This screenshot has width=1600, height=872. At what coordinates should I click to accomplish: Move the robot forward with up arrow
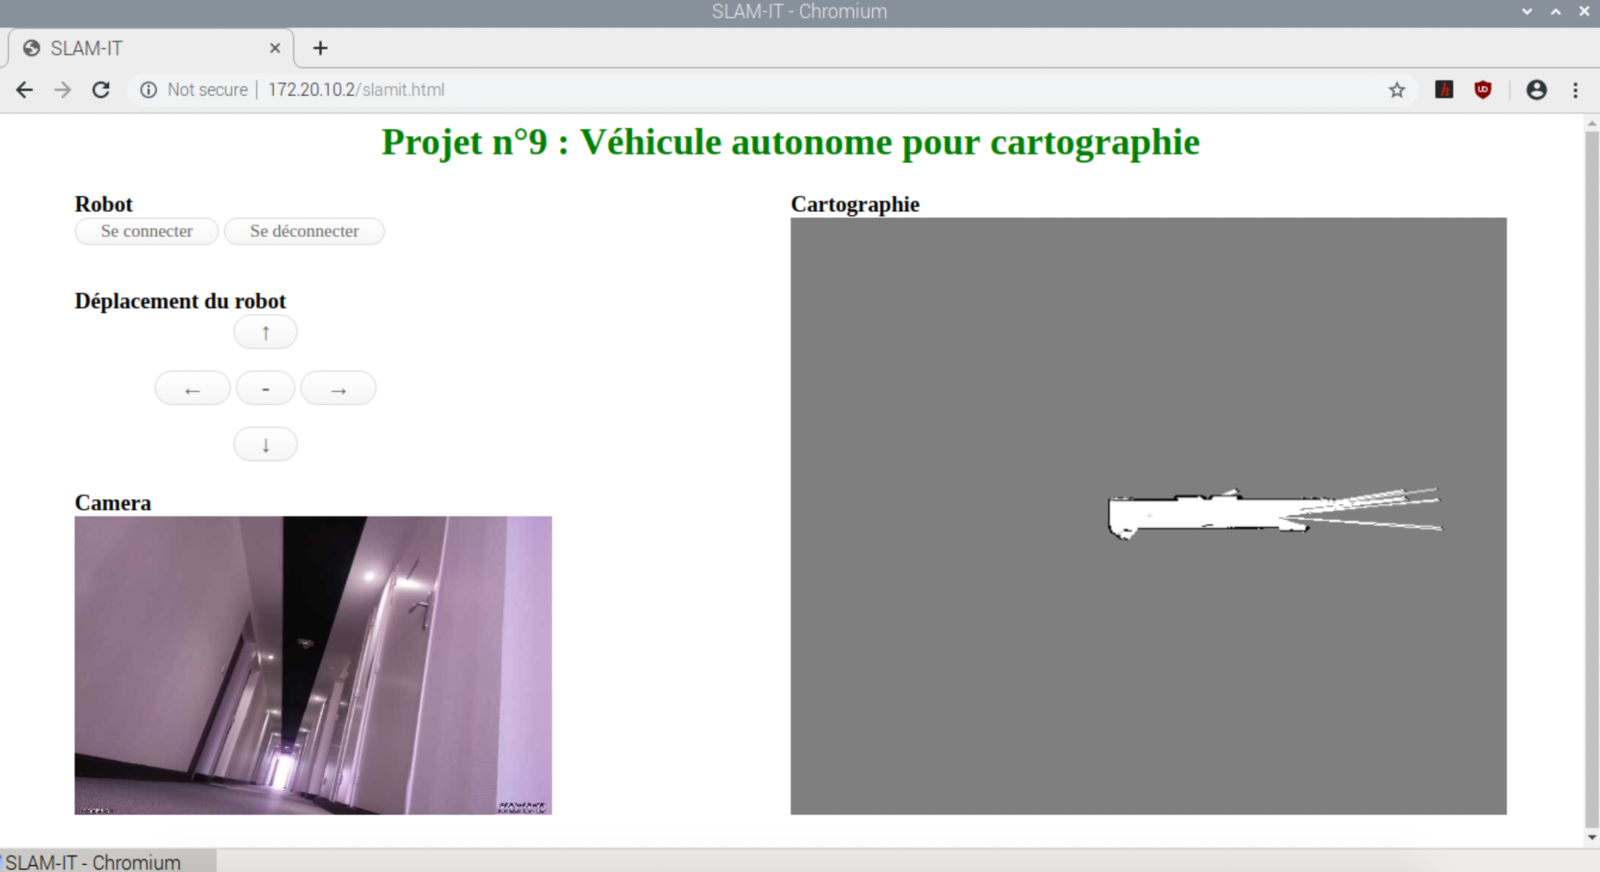tap(265, 333)
